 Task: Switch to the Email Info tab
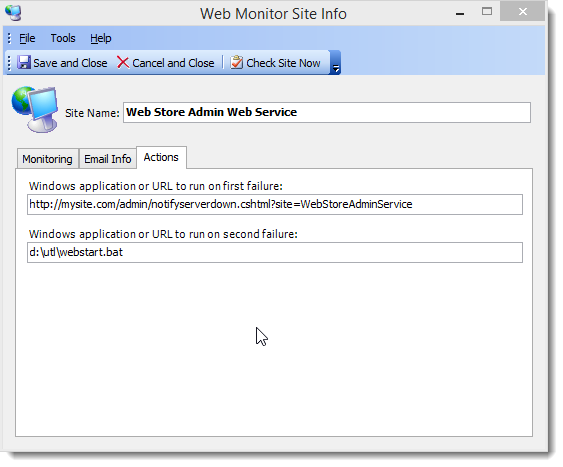pyautogui.click(x=108, y=159)
